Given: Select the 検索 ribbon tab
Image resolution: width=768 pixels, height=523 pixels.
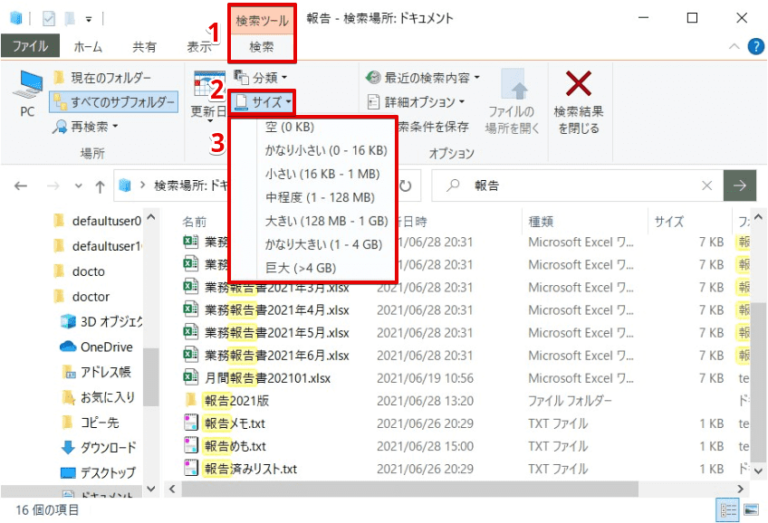Looking at the screenshot, I should point(262,47).
